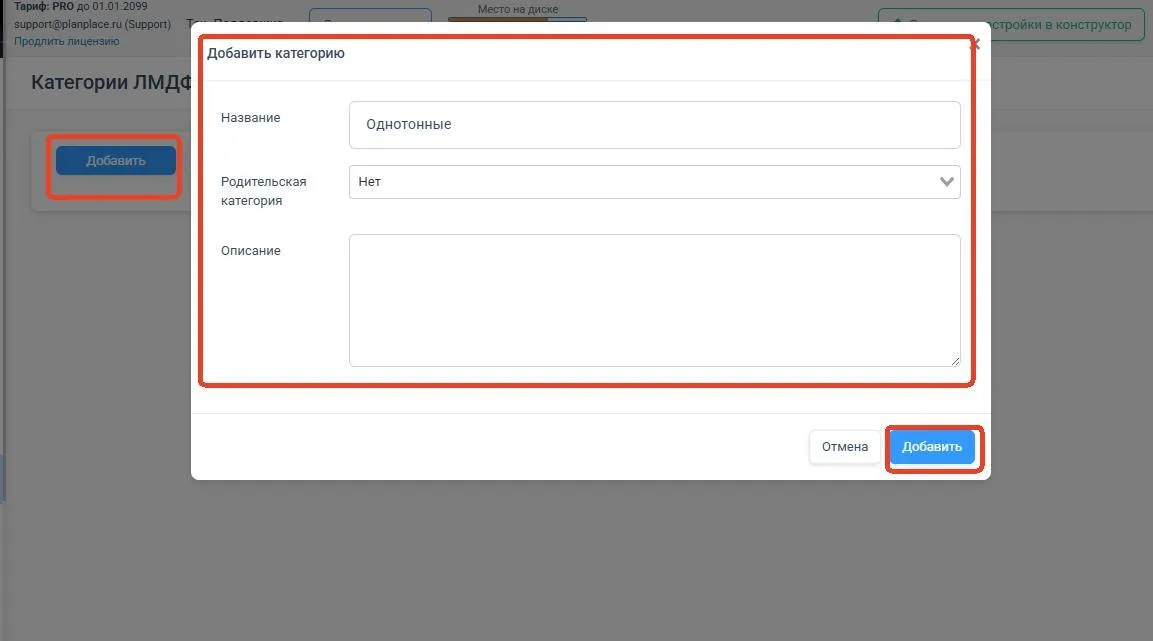Click the resize grip of the Описание textarea

click(x=954, y=360)
